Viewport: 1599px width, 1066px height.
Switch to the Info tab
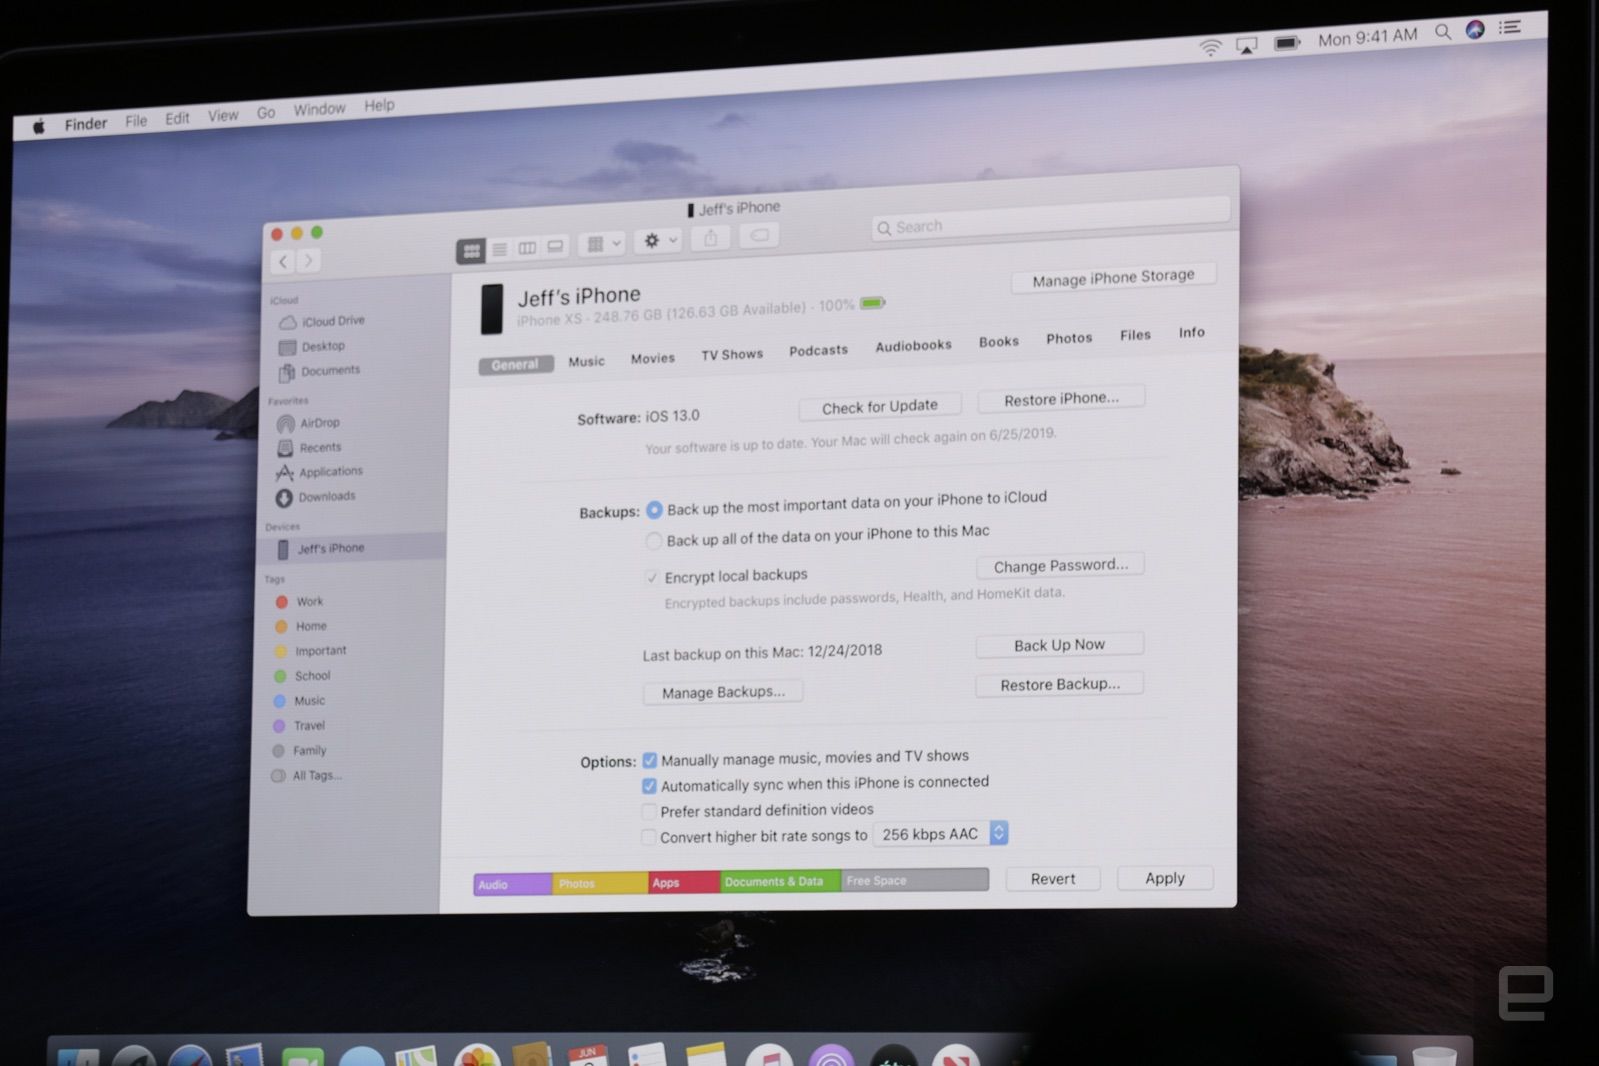1191,332
